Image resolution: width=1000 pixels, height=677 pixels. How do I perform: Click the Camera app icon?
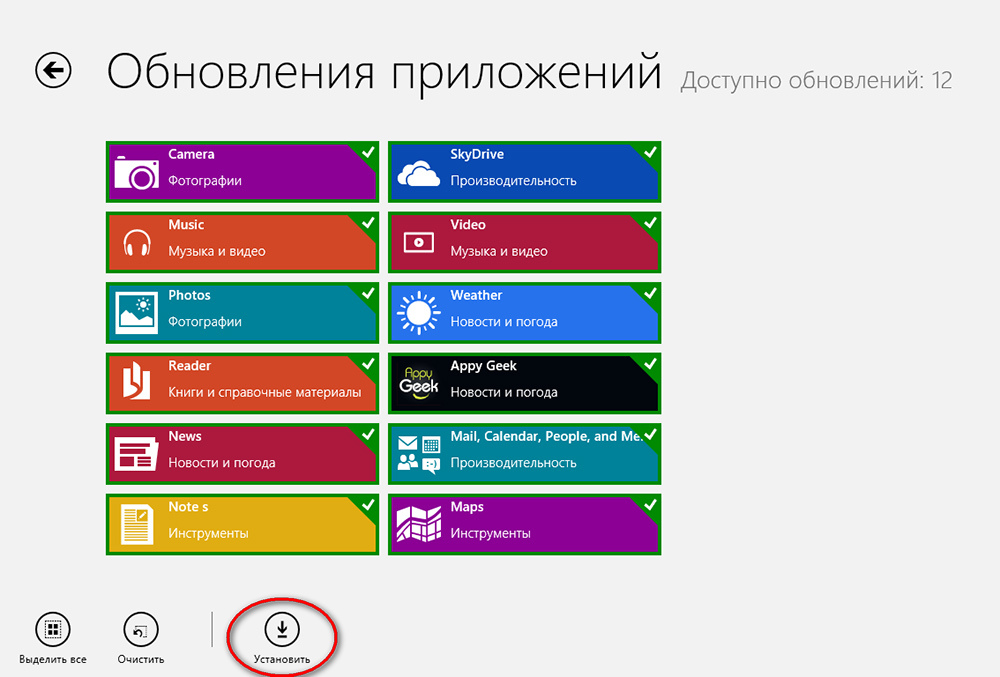tap(136, 172)
